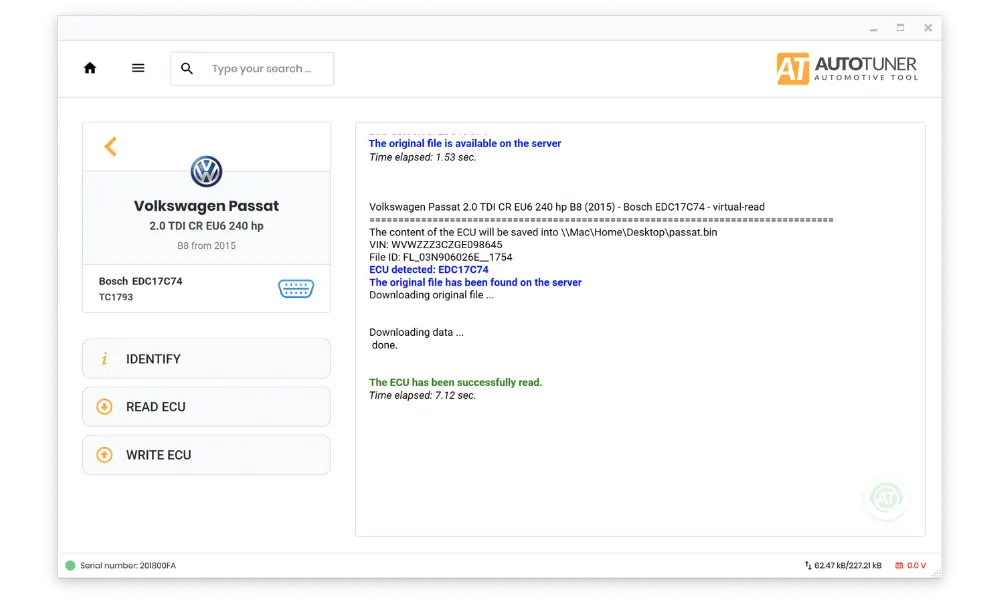Image resolution: width=1000 pixels, height=600 pixels.
Task: Click 'ECU detected: EDC17C74' line
Action: tap(429, 270)
